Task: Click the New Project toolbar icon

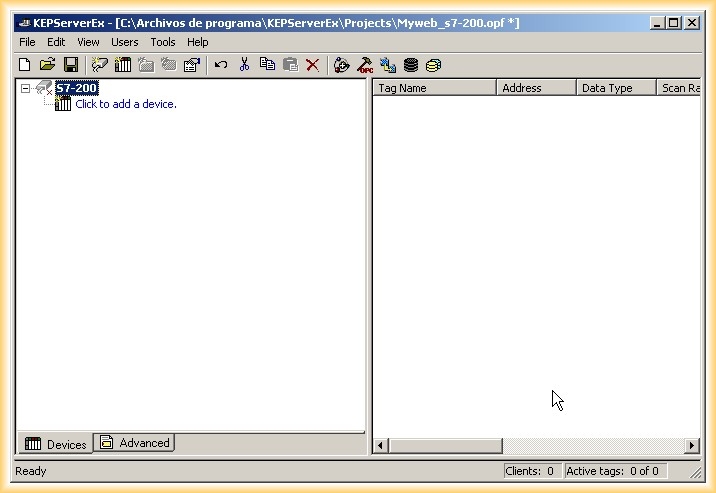Action: point(25,65)
